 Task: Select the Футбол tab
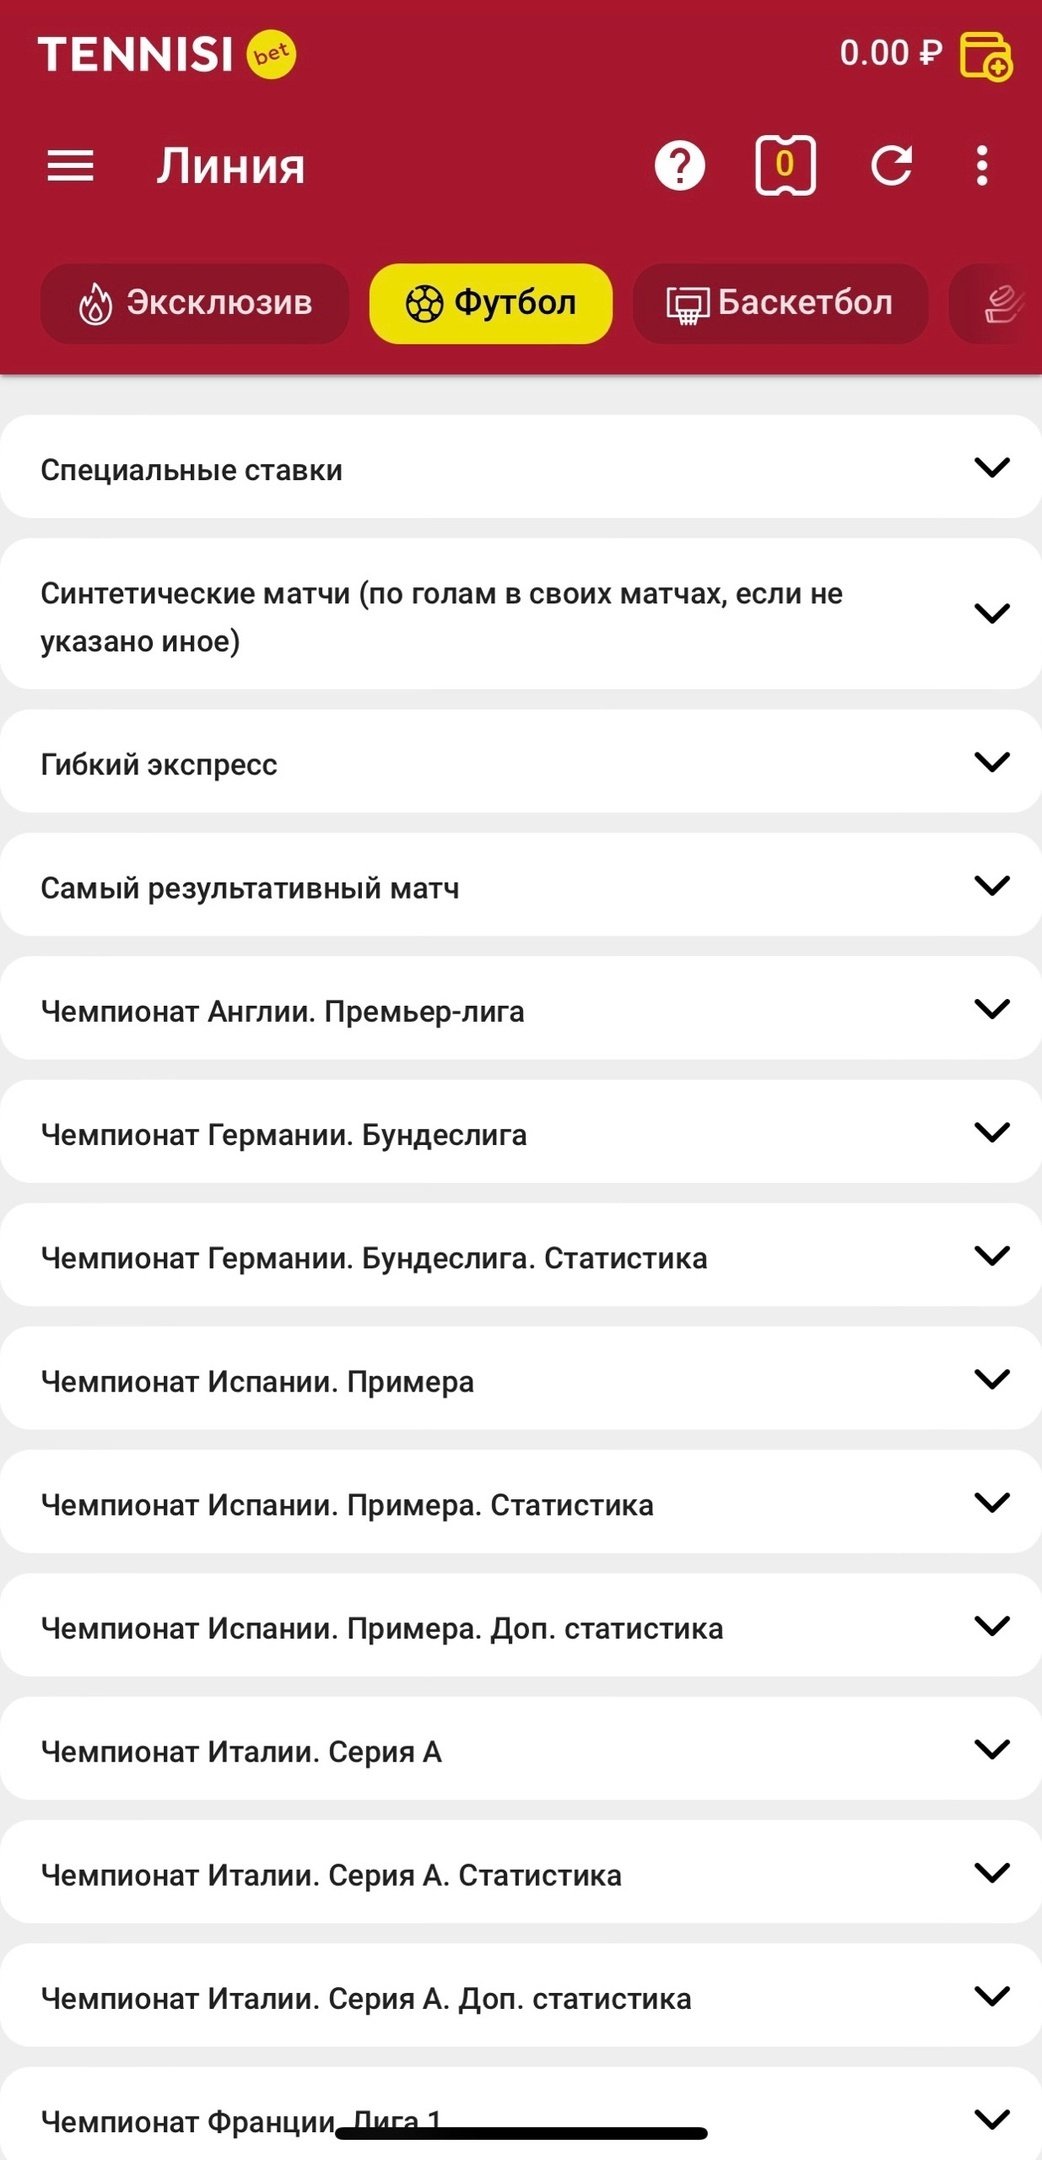491,304
